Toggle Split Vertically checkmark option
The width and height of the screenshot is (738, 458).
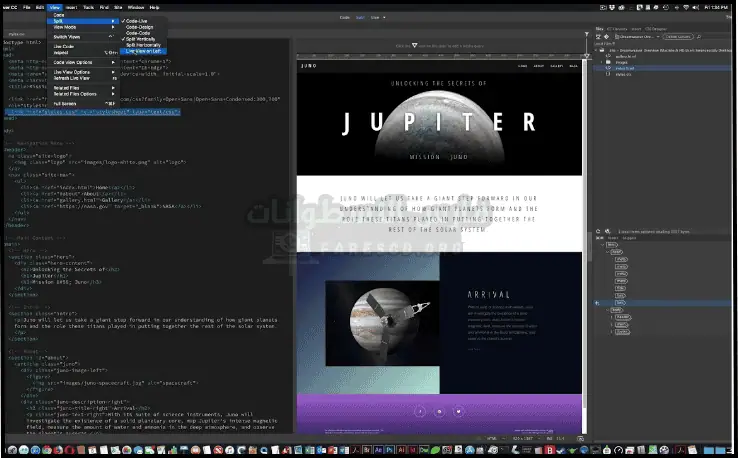(141, 38)
